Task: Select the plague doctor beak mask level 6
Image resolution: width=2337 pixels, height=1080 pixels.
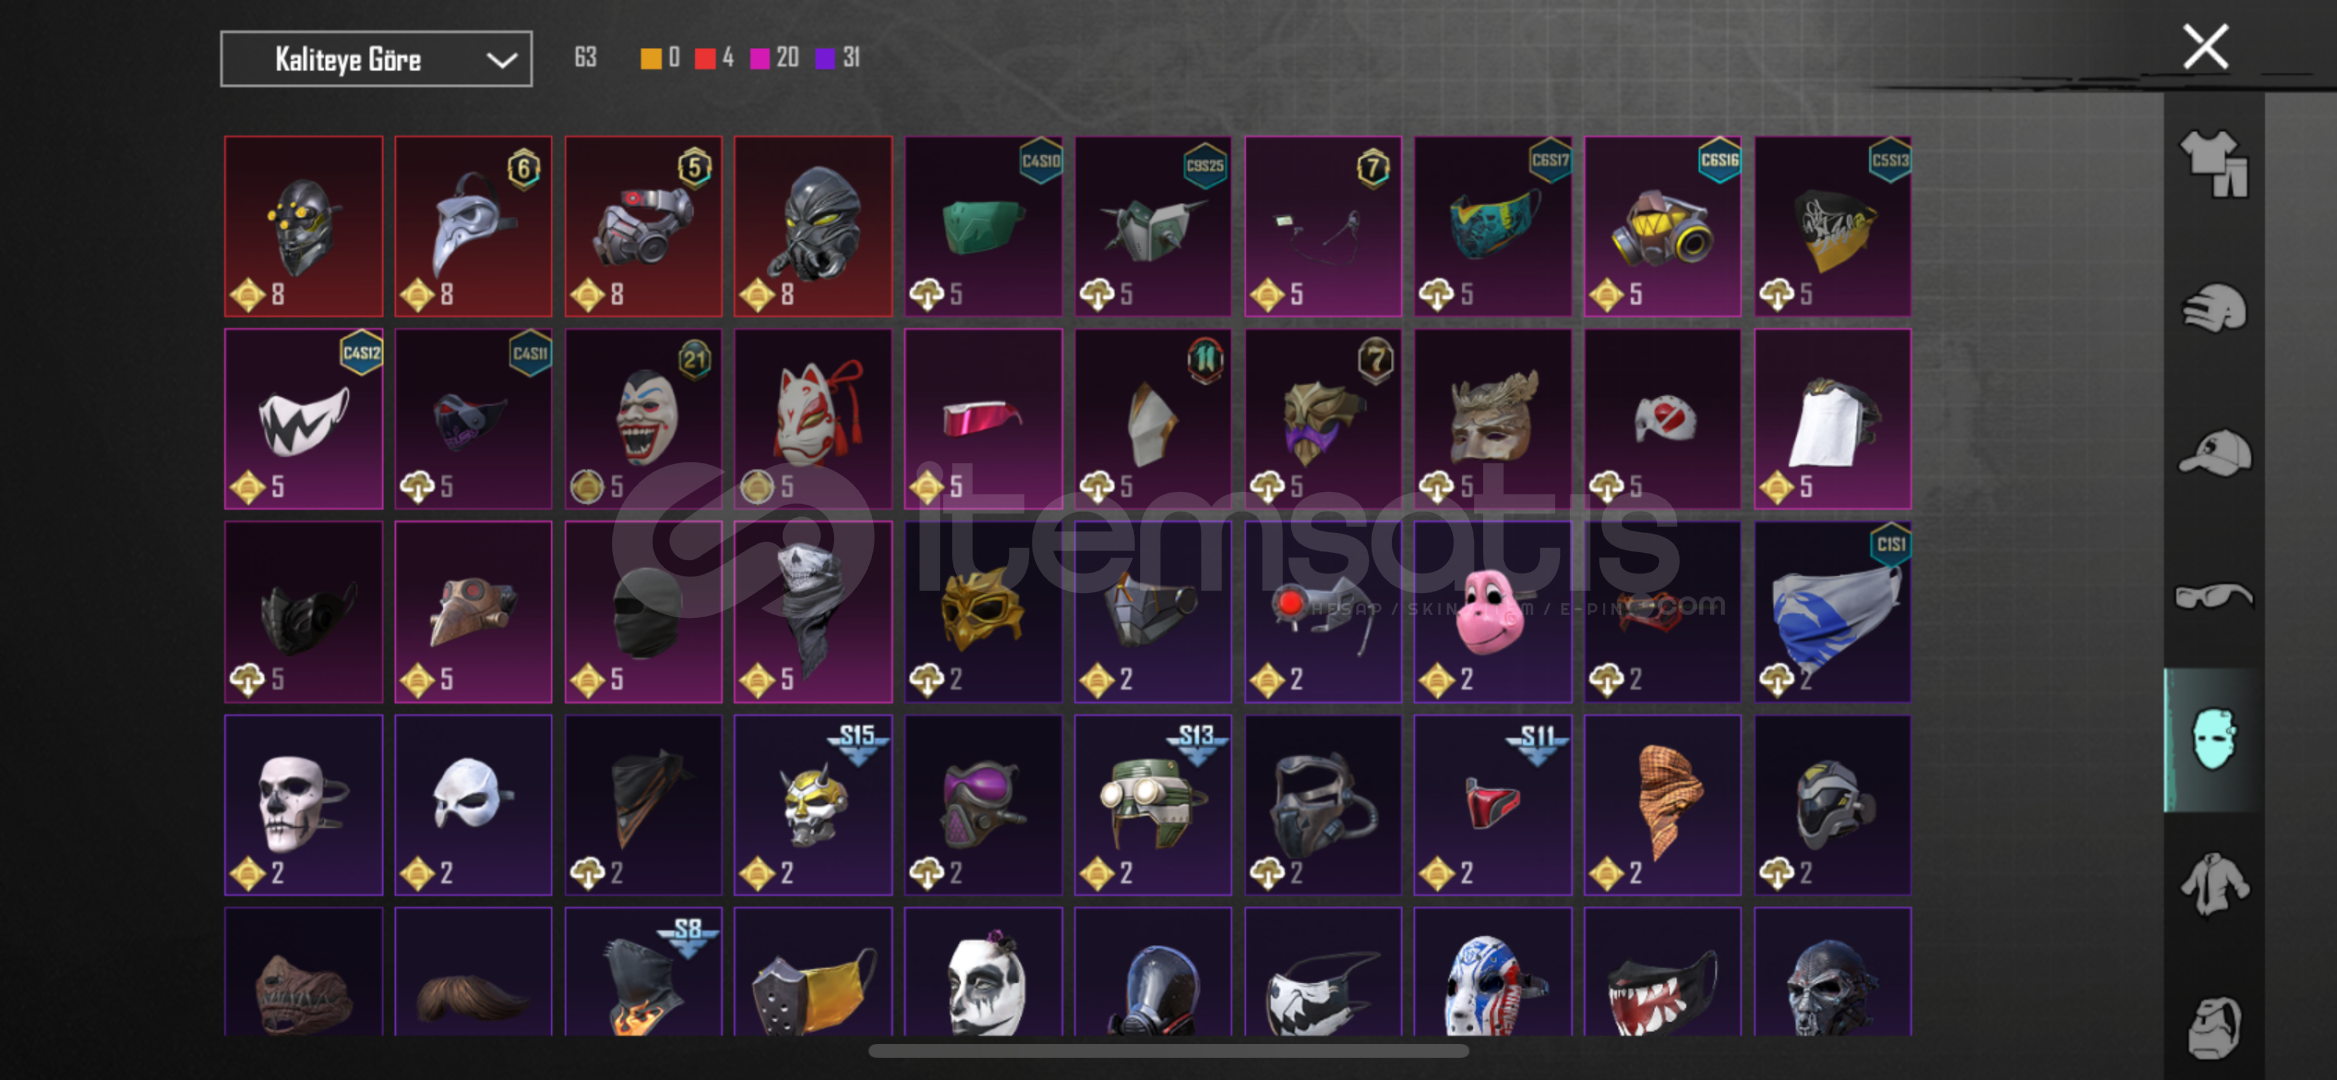Action: tap(473, 226)
